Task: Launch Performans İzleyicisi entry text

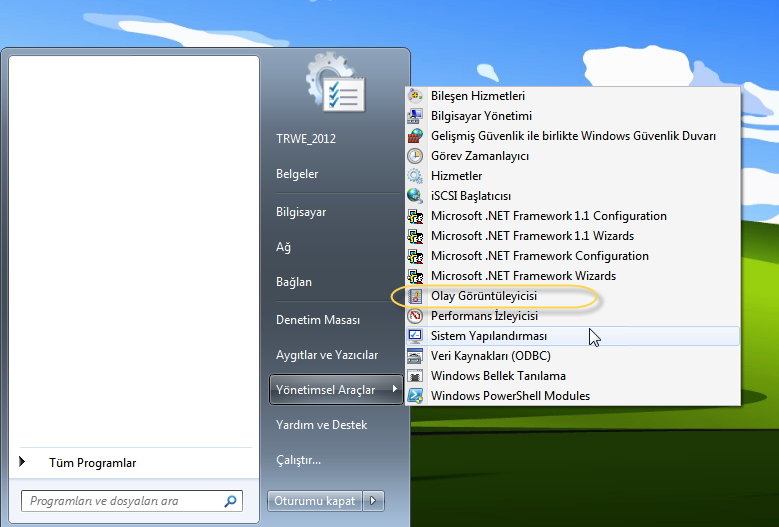Action: (484, 316)
